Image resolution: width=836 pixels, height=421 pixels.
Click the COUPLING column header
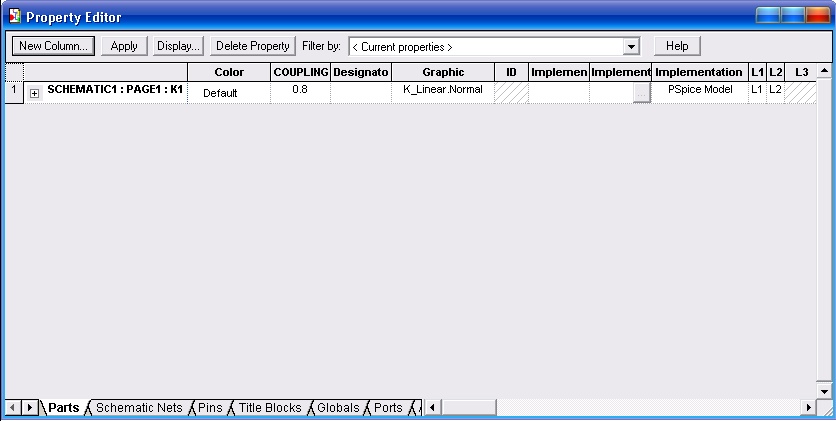(x=301, y=72)
